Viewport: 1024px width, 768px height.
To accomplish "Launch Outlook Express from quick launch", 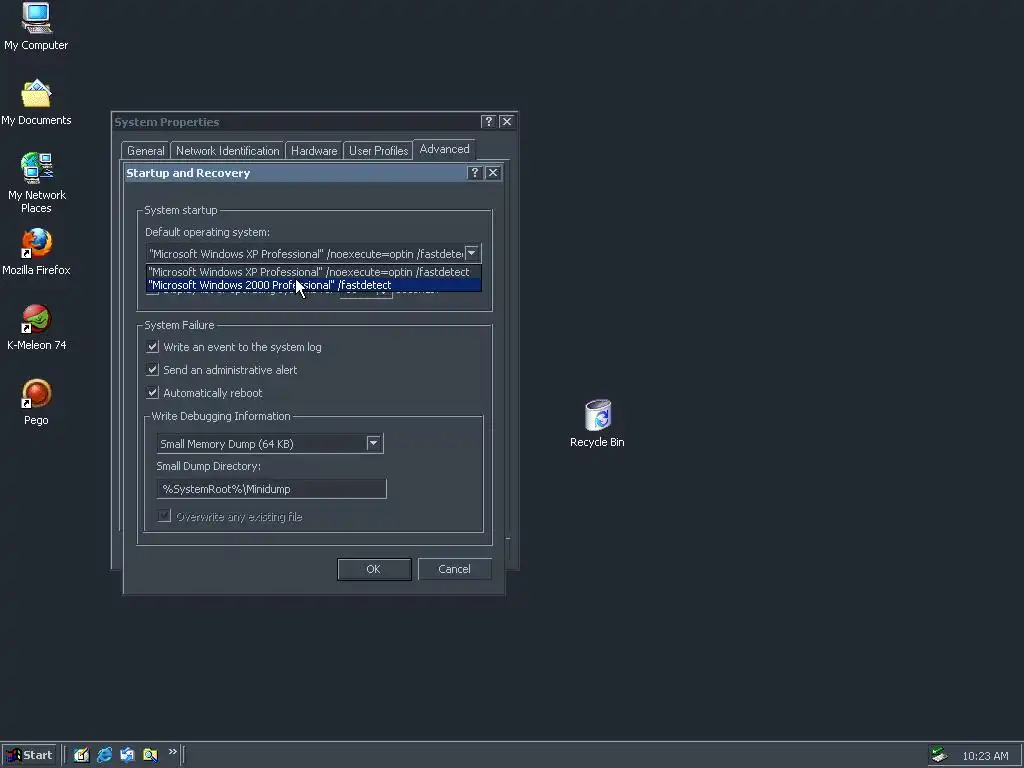I will 127,755.
